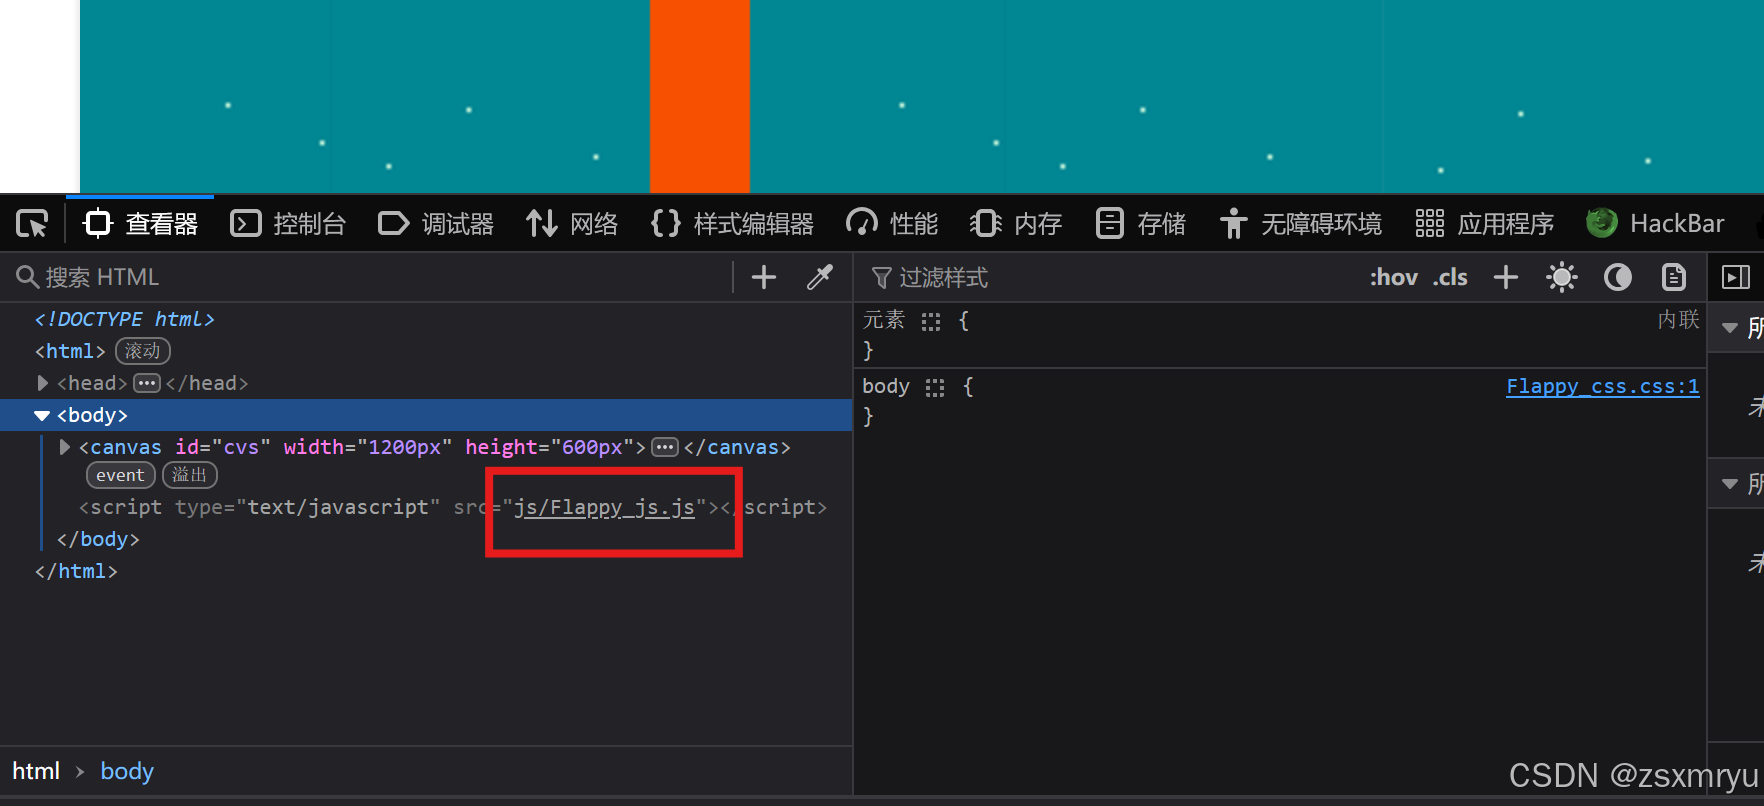Click the body rule selector highlighter icon
1764x806 pixels.
pyautogui.click(x=935, y=388)
